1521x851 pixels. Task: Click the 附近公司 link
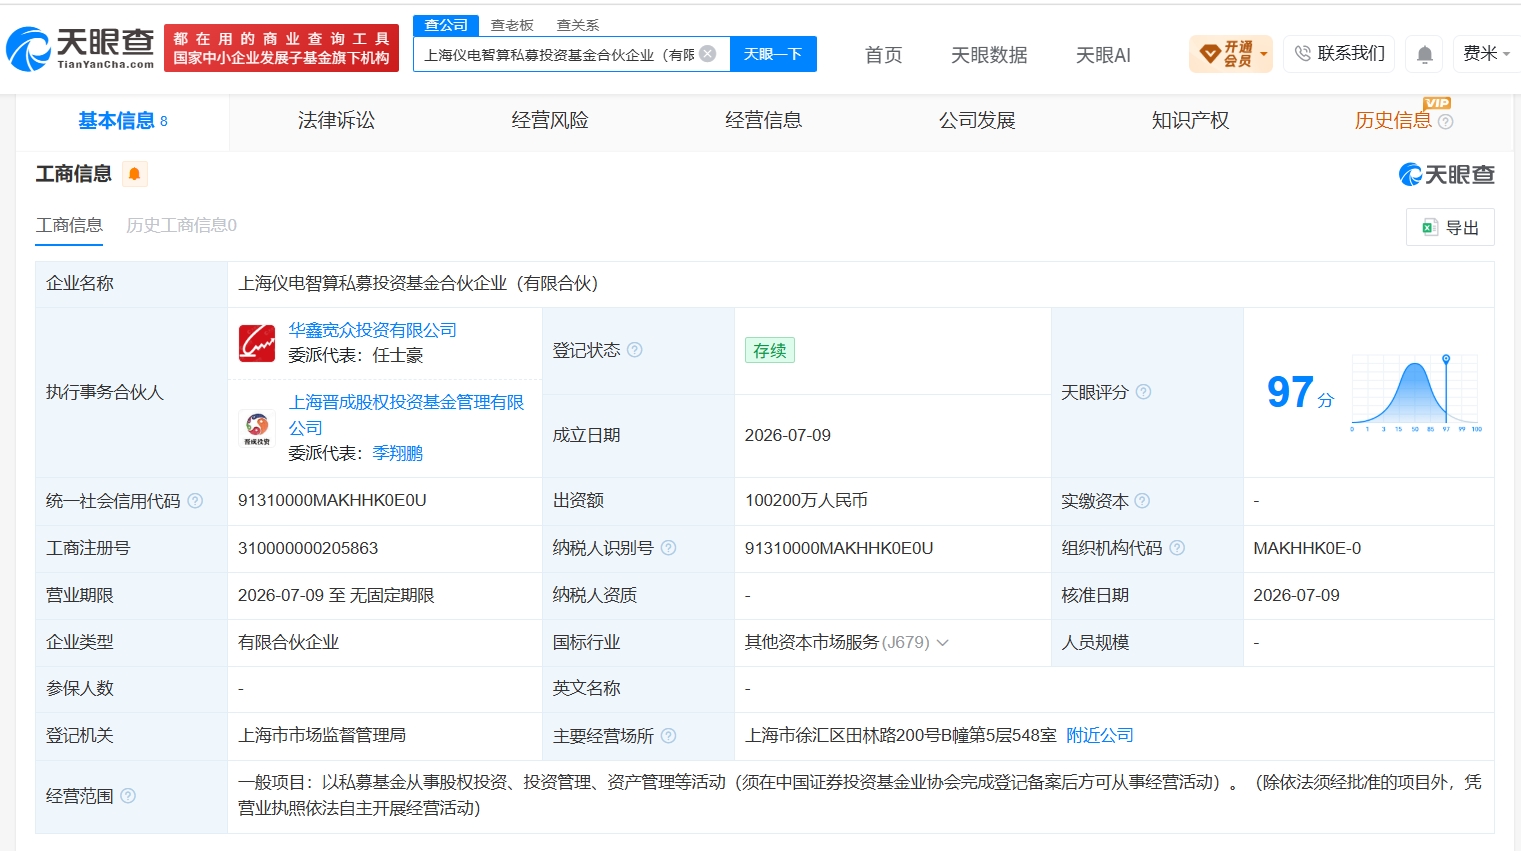click(1100, 736)
